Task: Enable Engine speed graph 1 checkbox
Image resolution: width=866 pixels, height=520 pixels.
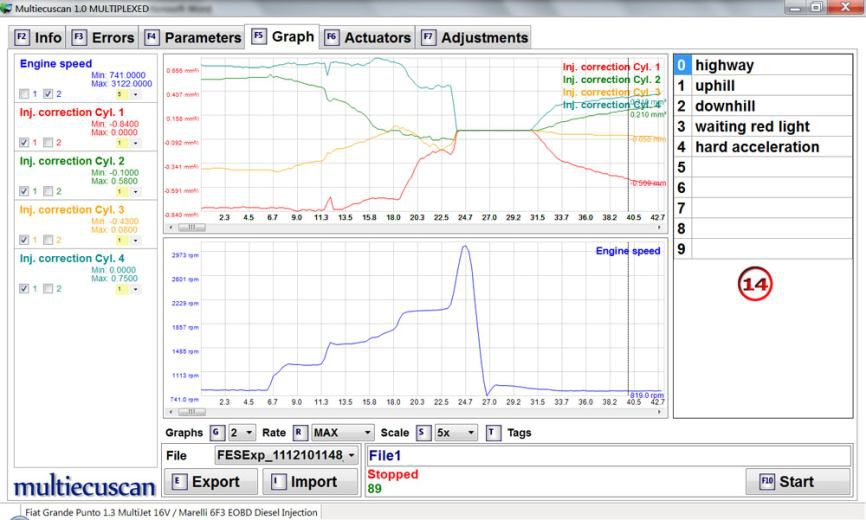Action: pyautogui.click(x=24, y=94)
